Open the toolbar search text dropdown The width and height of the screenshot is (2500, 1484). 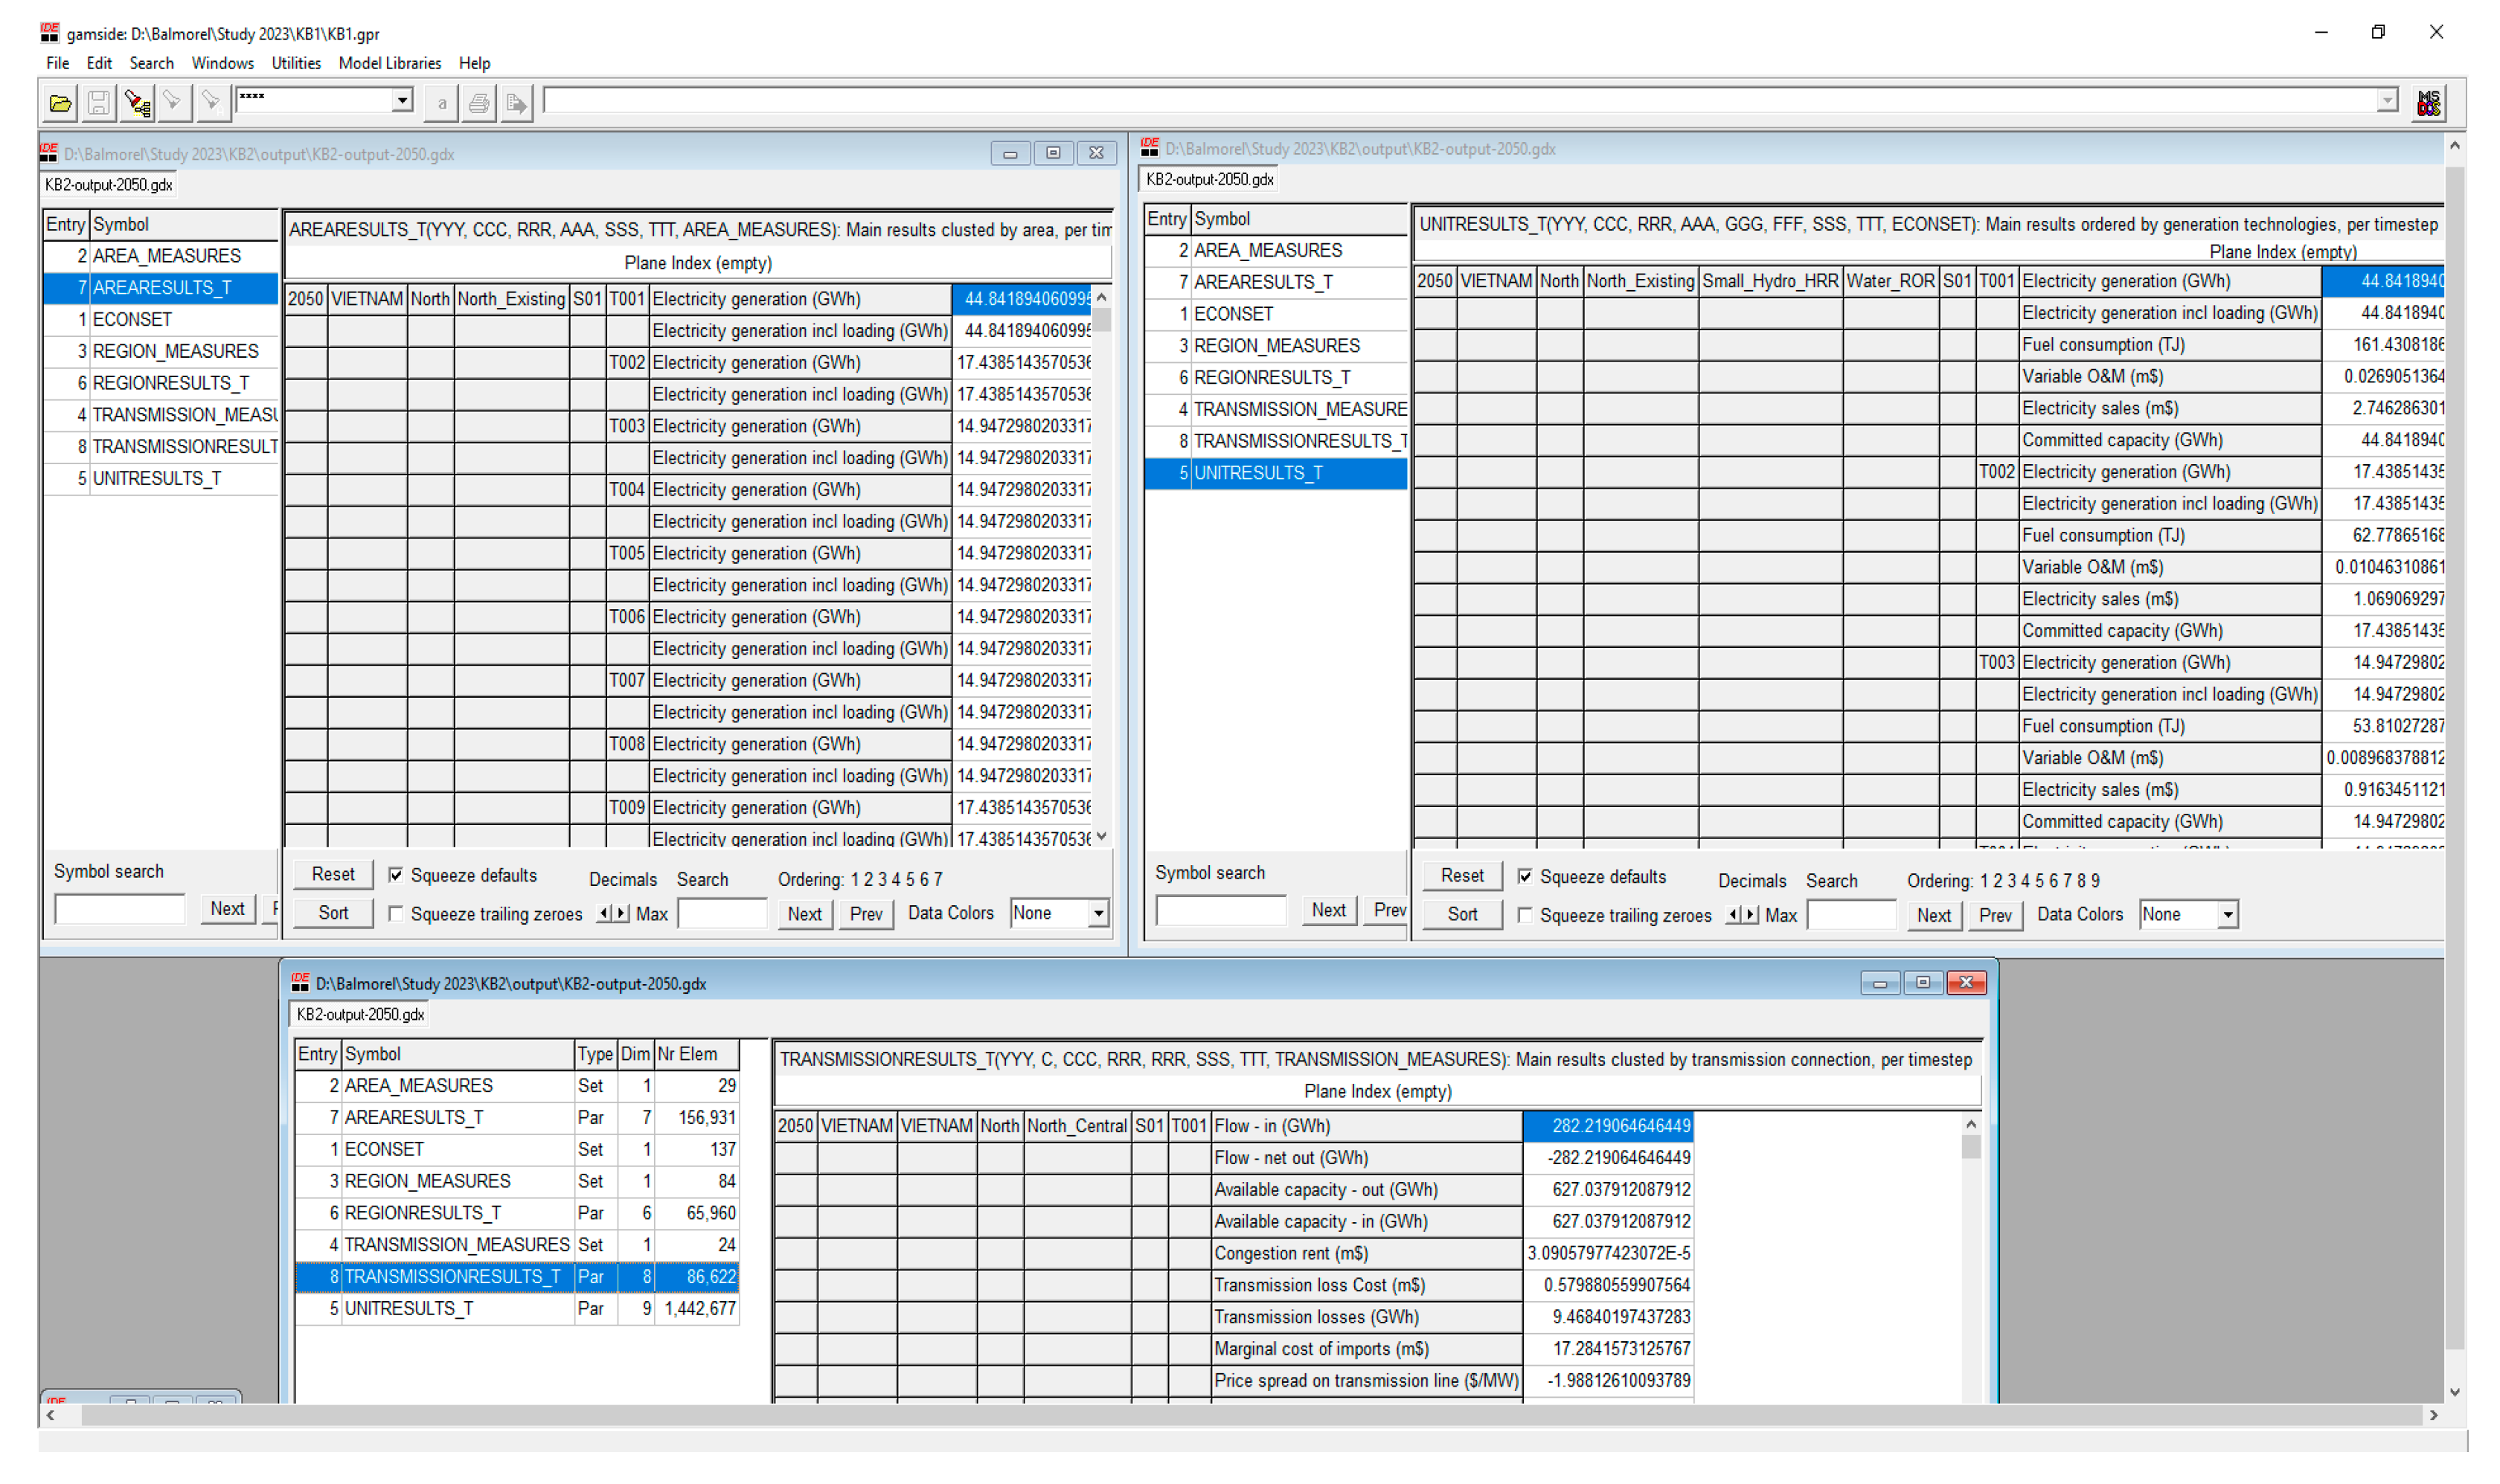pyautogui.click(x=402, y=100)
